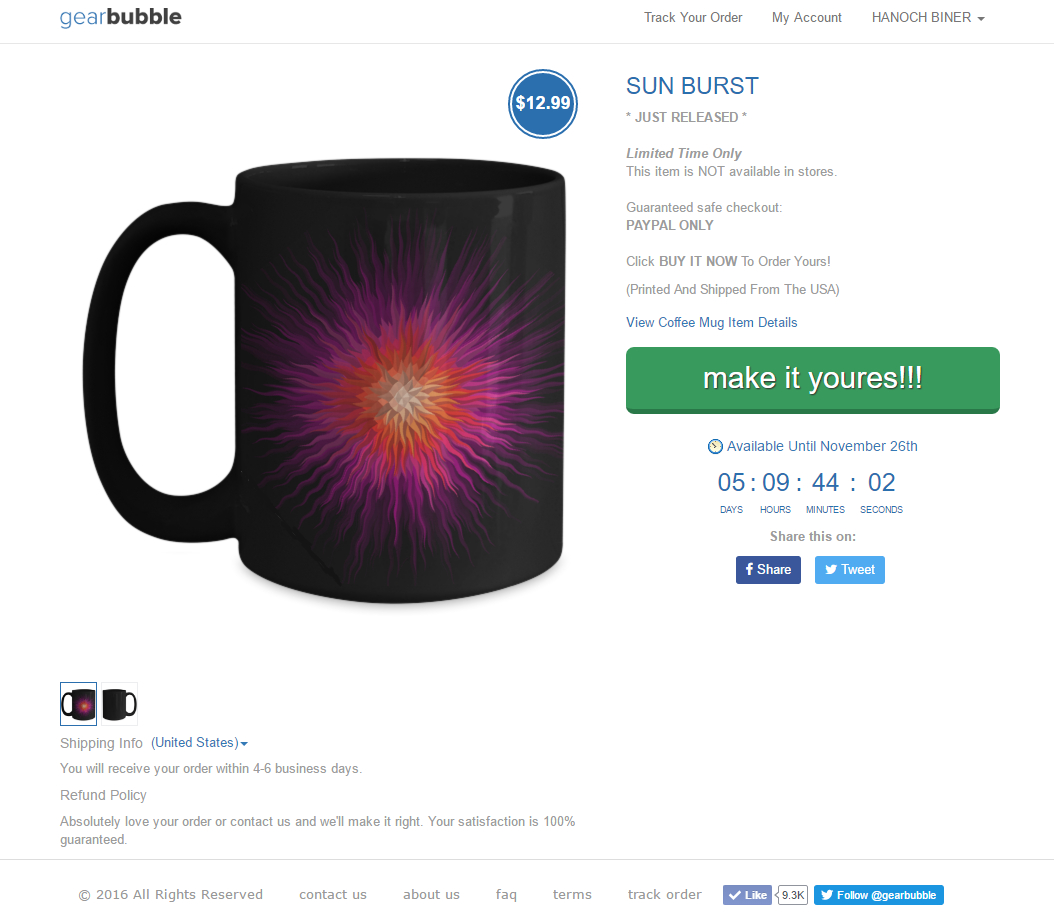This screenshot has width=1054, height=924.
Task: Tweet this product
Action: point(850,570)
